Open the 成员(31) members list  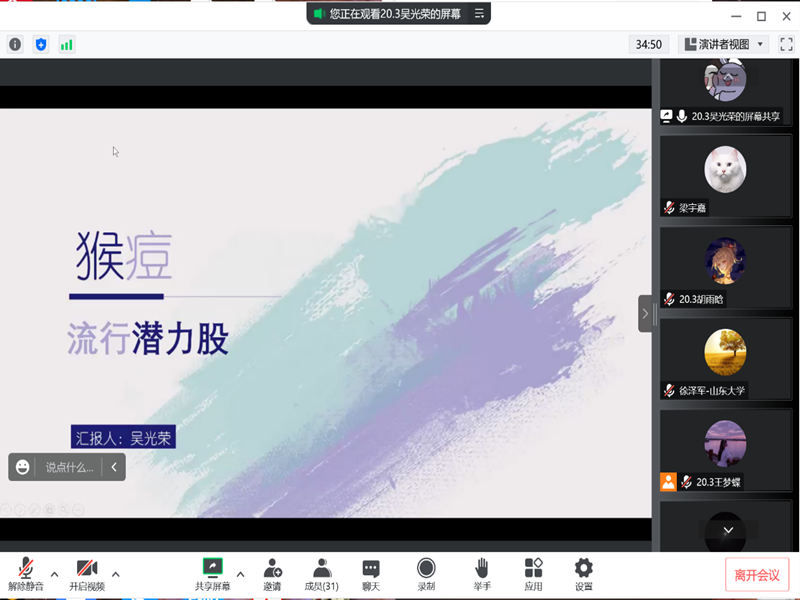[321, 574]
